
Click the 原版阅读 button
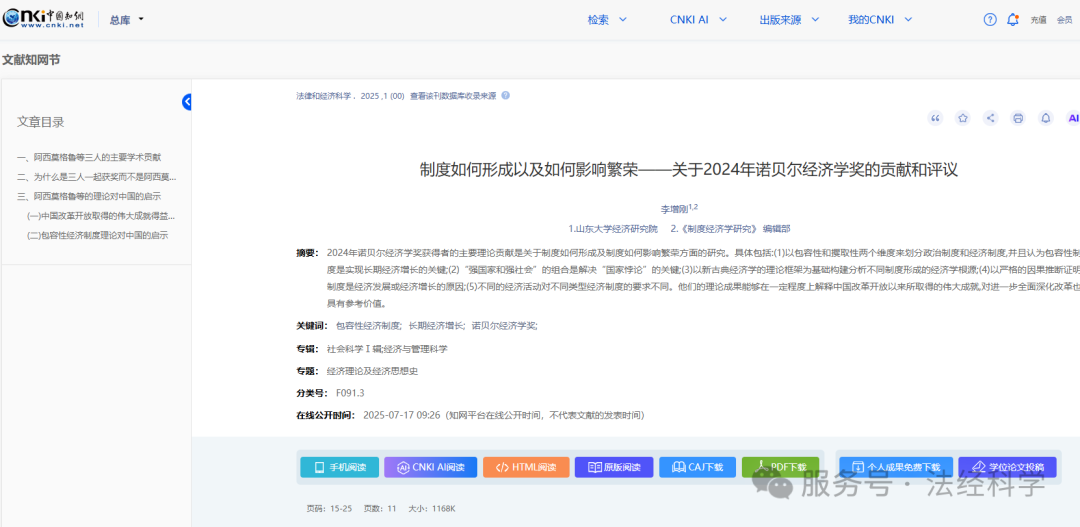[x=614, y=467]
